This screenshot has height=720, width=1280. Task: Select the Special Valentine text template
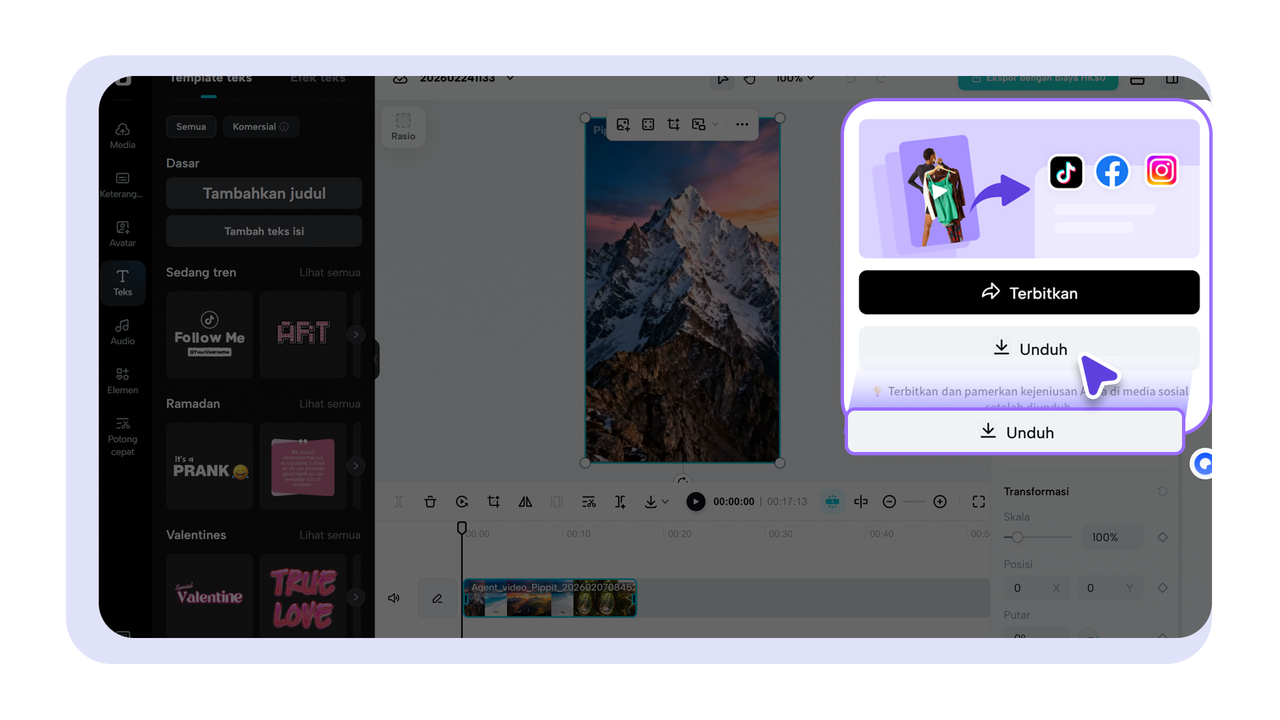pos(210,596)
